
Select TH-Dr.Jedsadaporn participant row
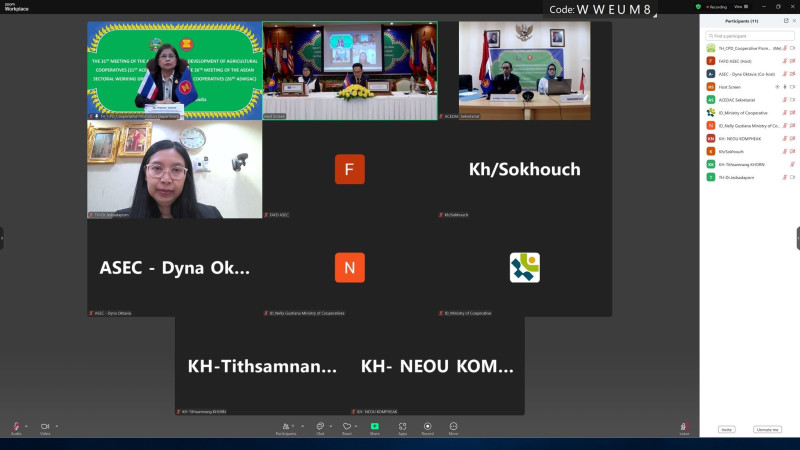749,177
